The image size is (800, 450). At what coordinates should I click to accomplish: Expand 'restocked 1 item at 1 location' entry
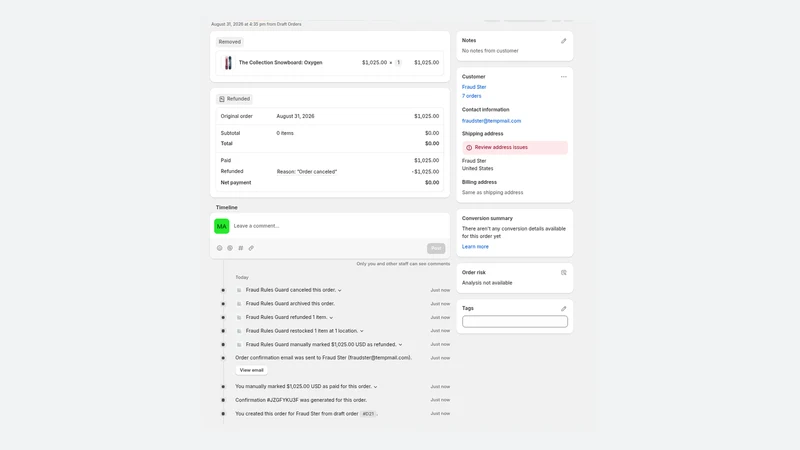[x=362, y=331]
